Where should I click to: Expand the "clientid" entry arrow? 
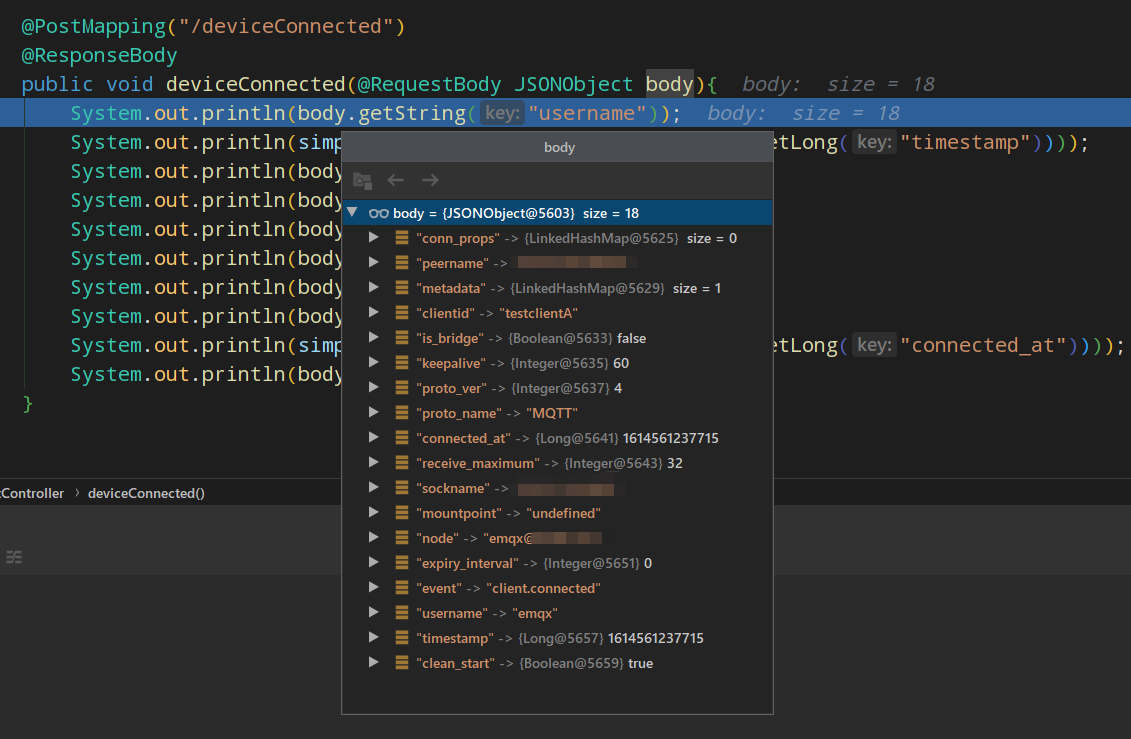374,312
